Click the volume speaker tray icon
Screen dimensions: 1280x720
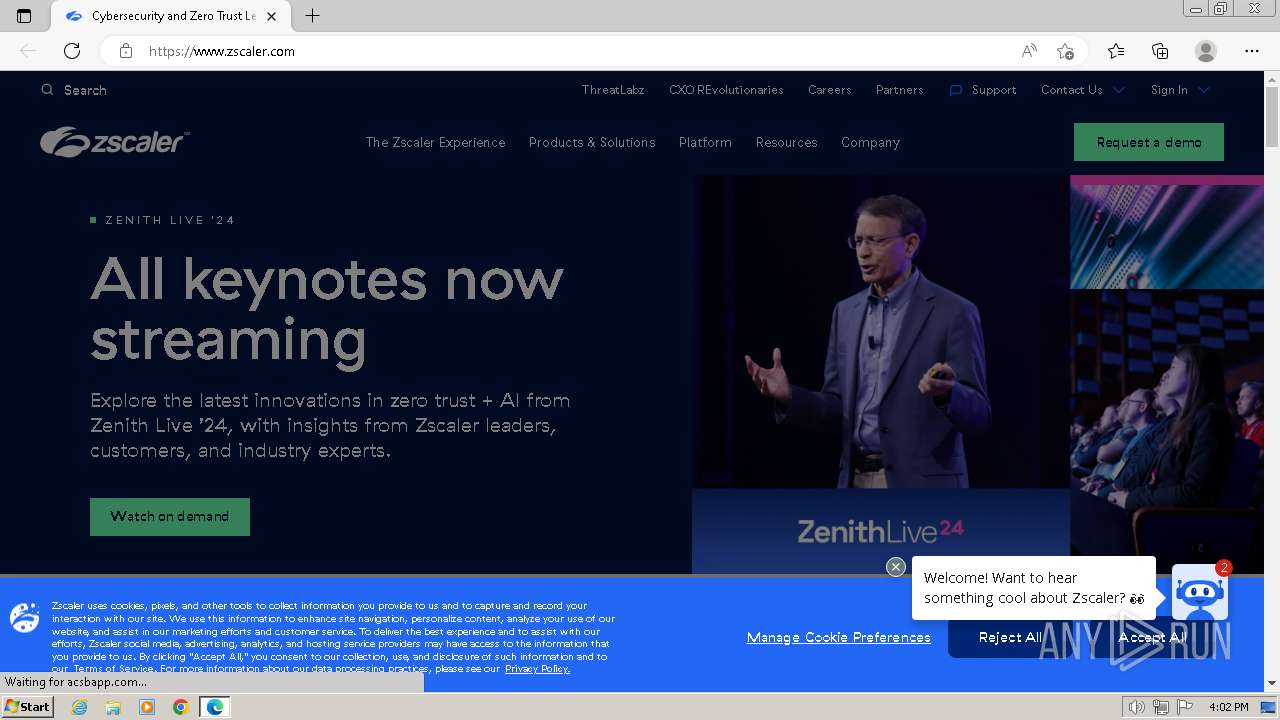pyautogui.click(x=1137, y=707)
